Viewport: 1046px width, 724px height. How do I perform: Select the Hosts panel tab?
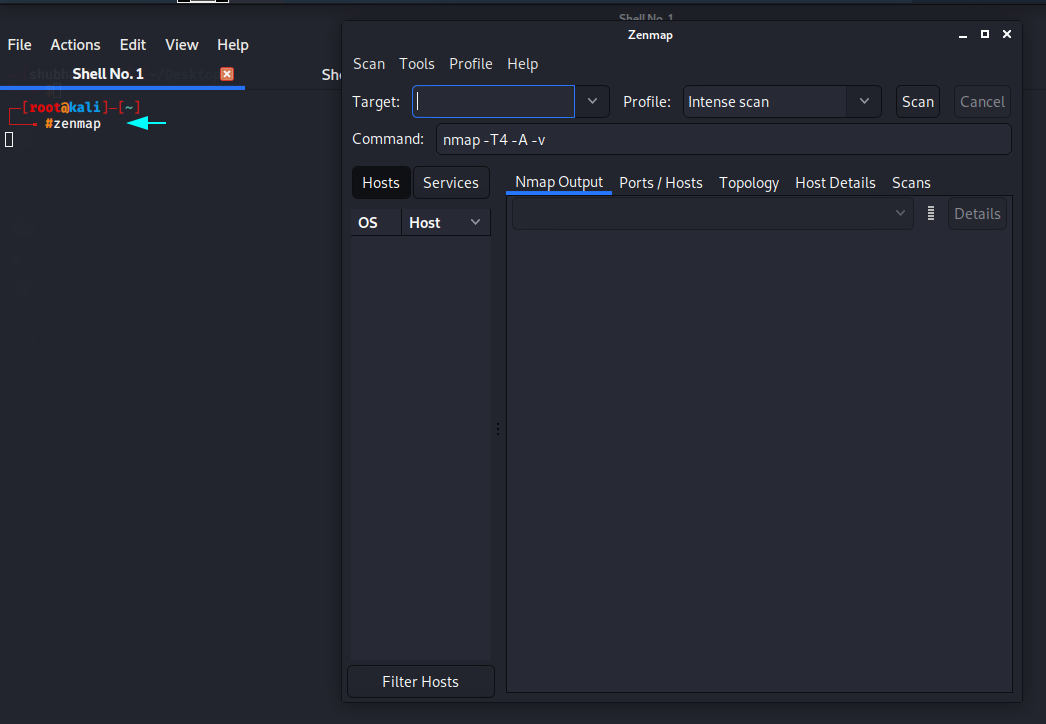(380, 182)
